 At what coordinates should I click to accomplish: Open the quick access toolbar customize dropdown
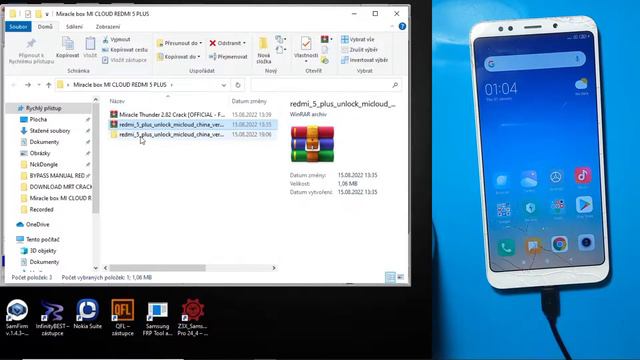47,14
